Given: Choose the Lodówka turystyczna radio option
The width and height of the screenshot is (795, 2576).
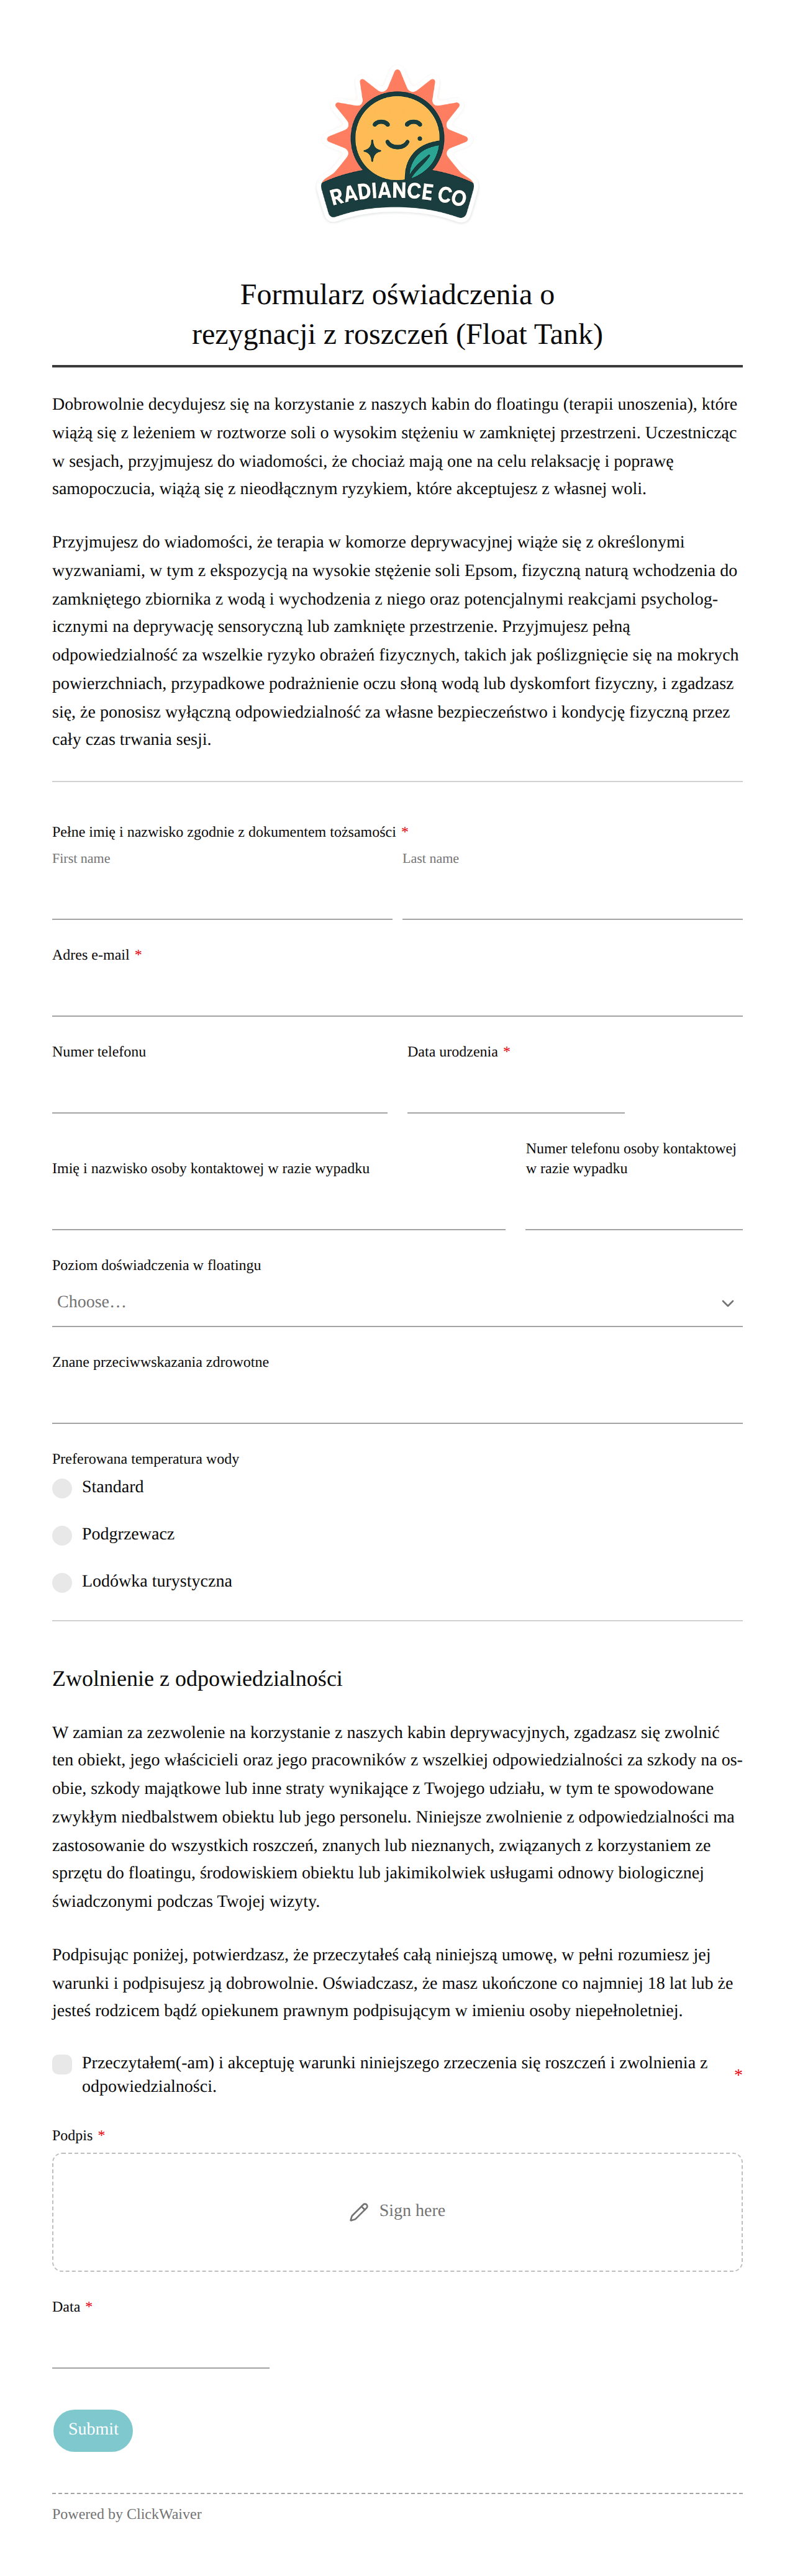Looking at the screenshot, I should pos(62,1582).
